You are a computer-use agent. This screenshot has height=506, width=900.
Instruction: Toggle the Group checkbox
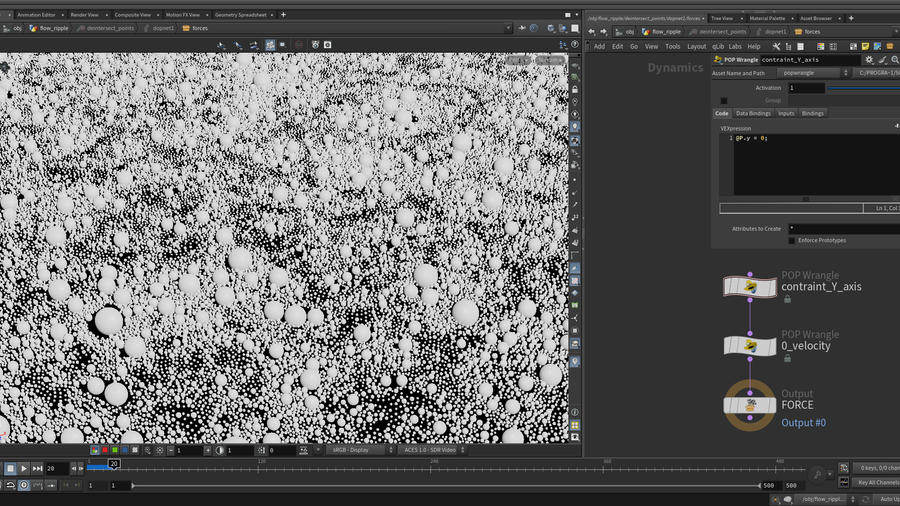[724, 100]
